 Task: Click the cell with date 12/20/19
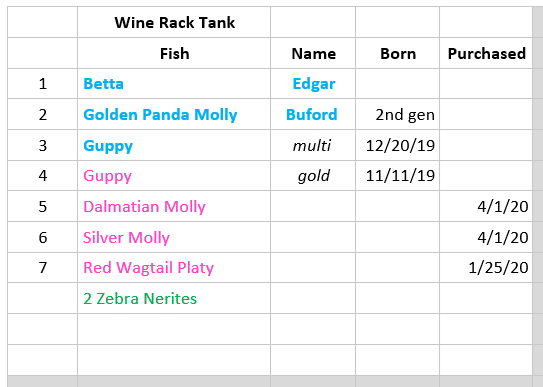point(398,145)
